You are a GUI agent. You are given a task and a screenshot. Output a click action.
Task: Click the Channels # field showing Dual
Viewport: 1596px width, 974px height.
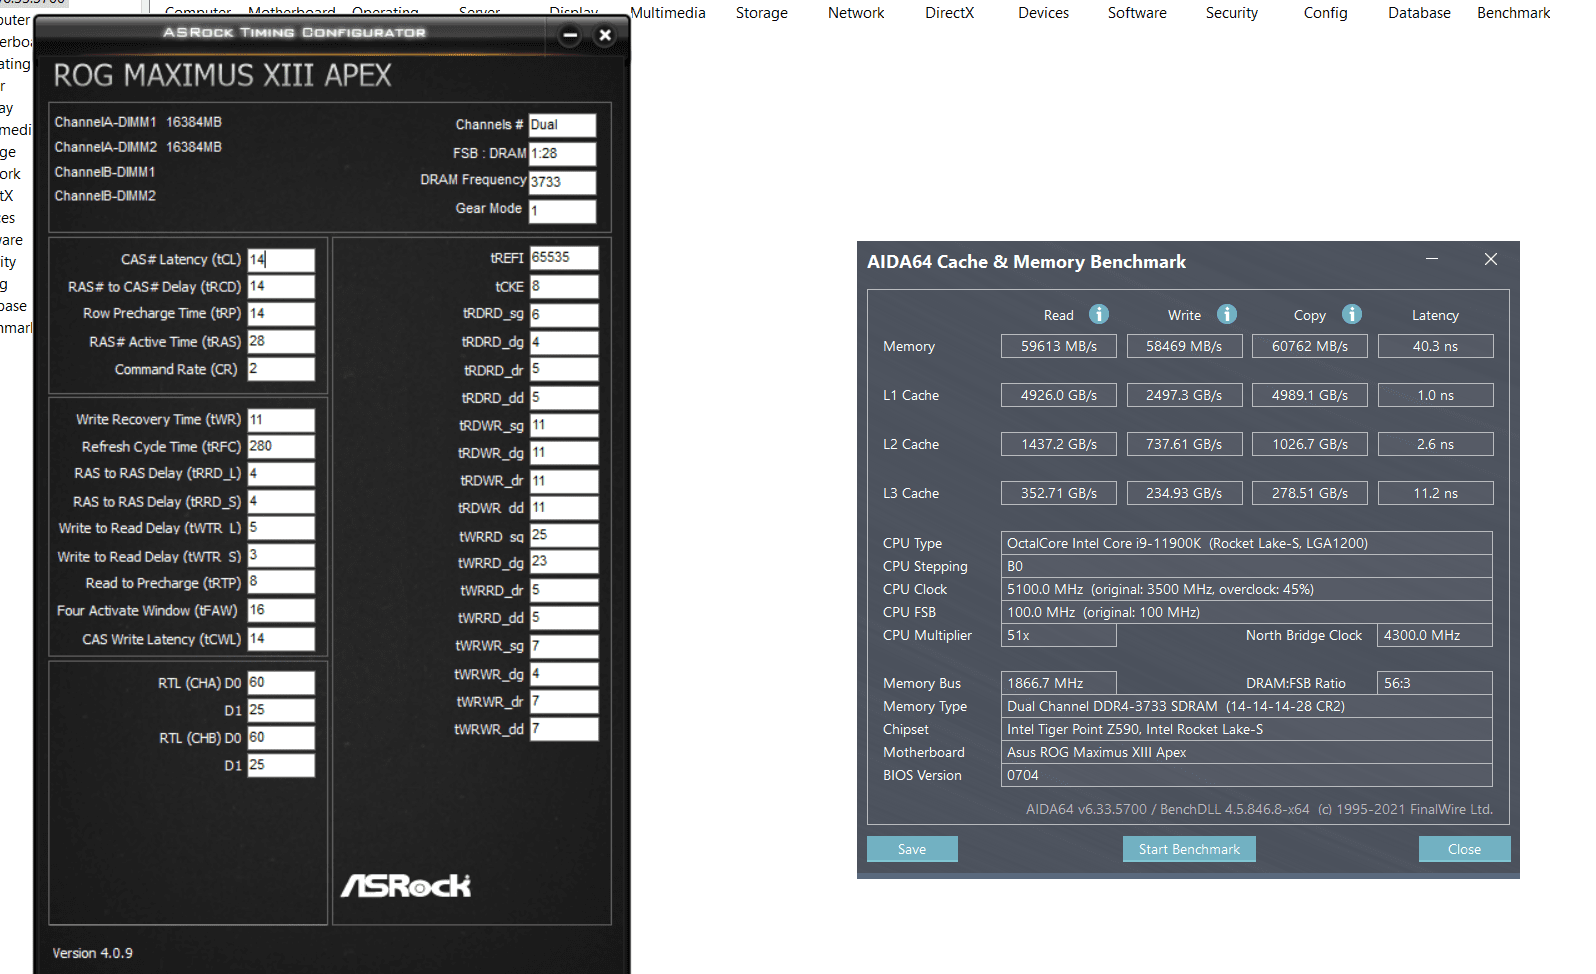pos(562,125)
